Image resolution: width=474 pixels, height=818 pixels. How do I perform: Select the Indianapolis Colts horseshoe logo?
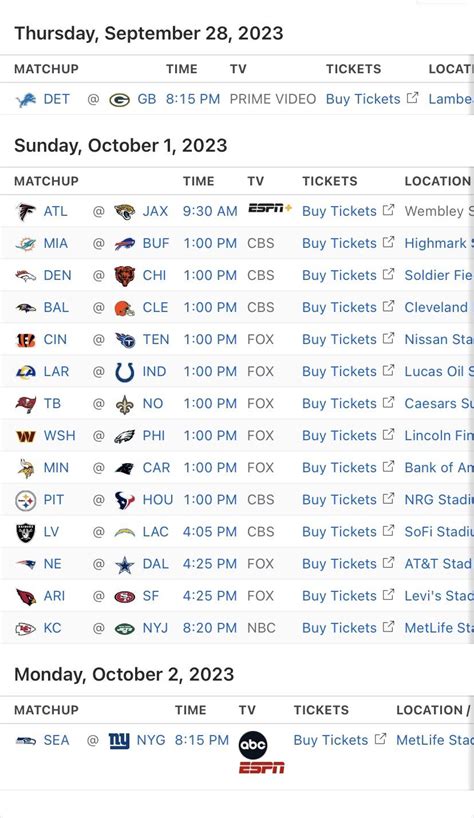click(125, 372)
